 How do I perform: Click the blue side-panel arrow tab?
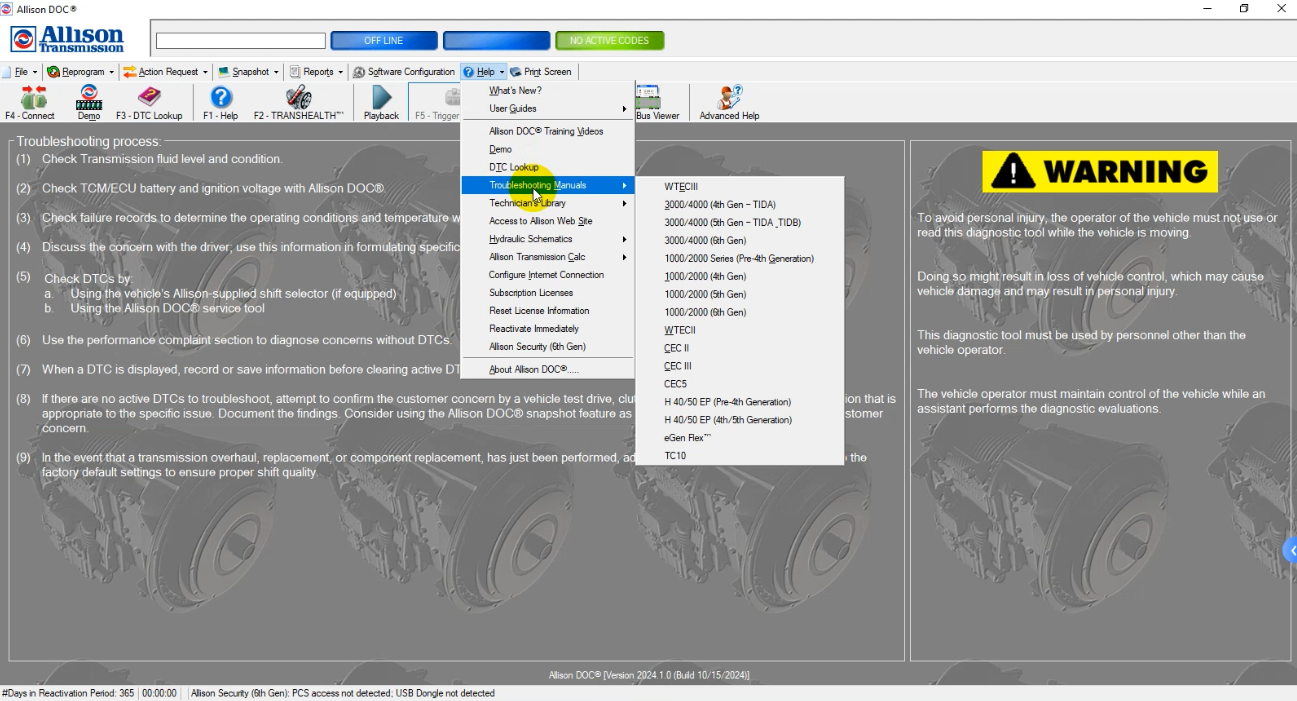coord(1290,550)
